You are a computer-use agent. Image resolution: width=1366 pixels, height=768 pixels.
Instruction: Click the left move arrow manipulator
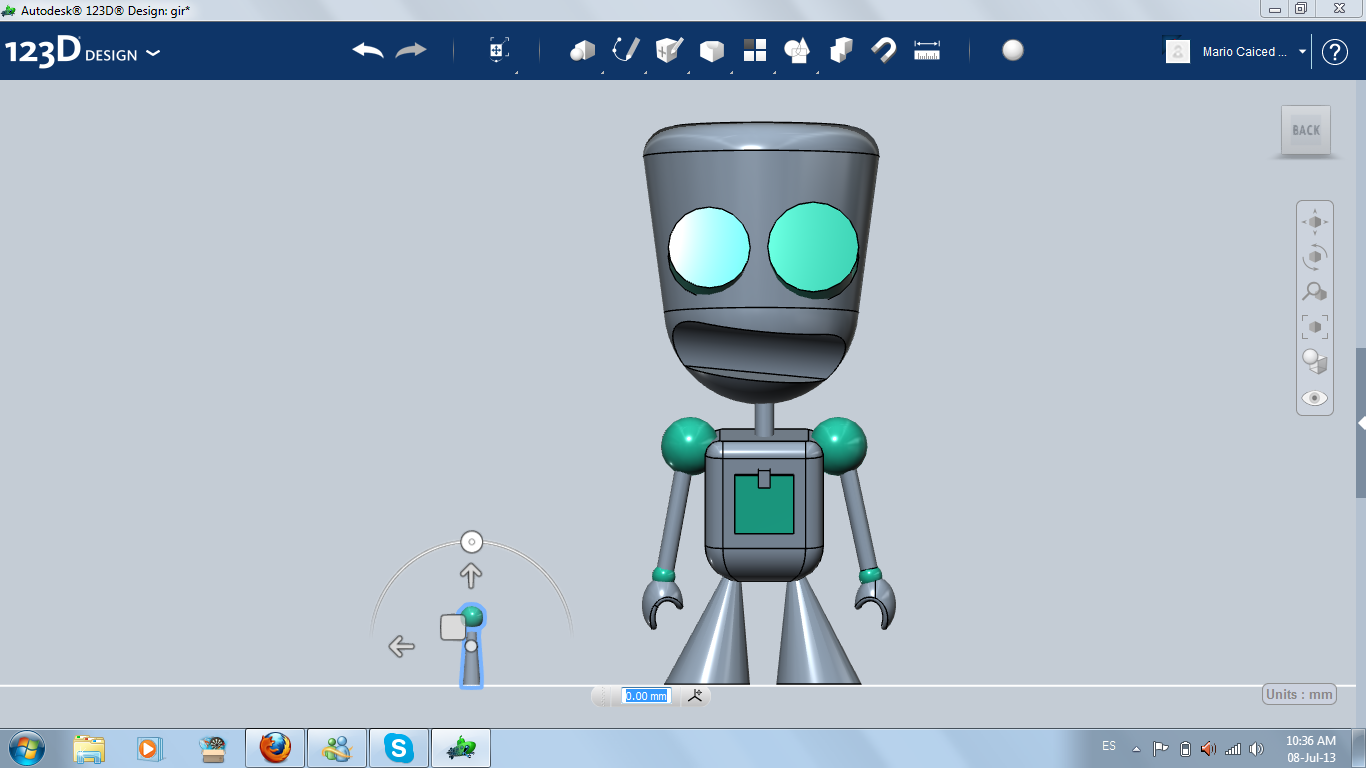pyautogui.click(x=401, y=646)
